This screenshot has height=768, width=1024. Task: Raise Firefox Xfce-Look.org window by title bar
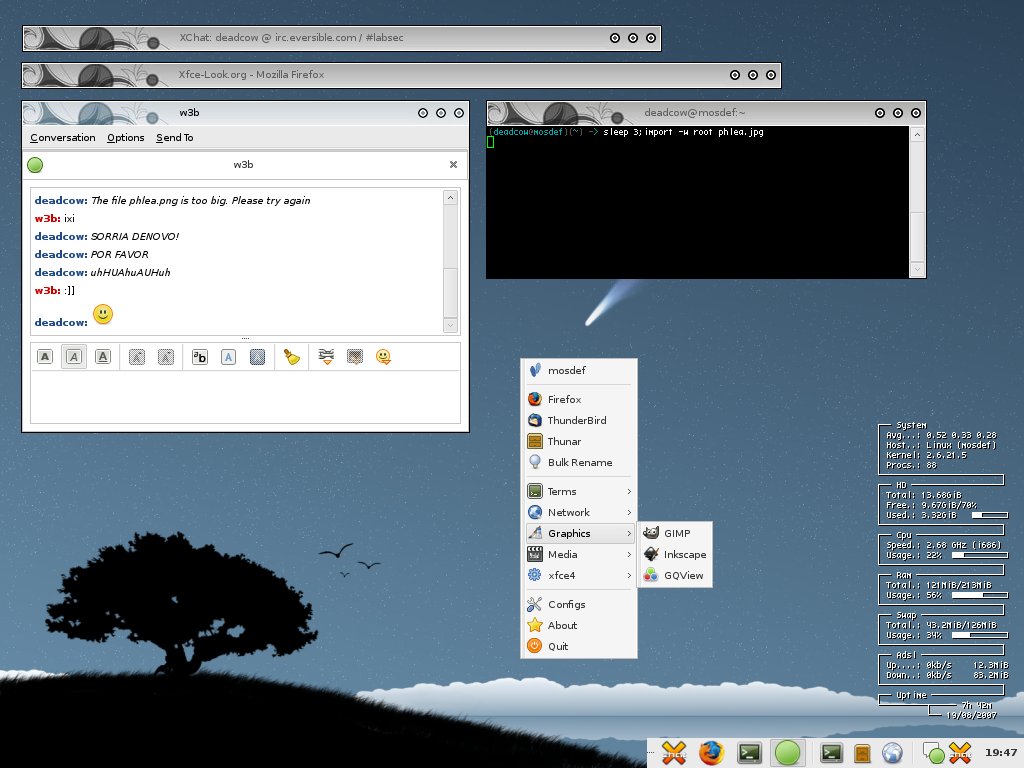[402, 75]
